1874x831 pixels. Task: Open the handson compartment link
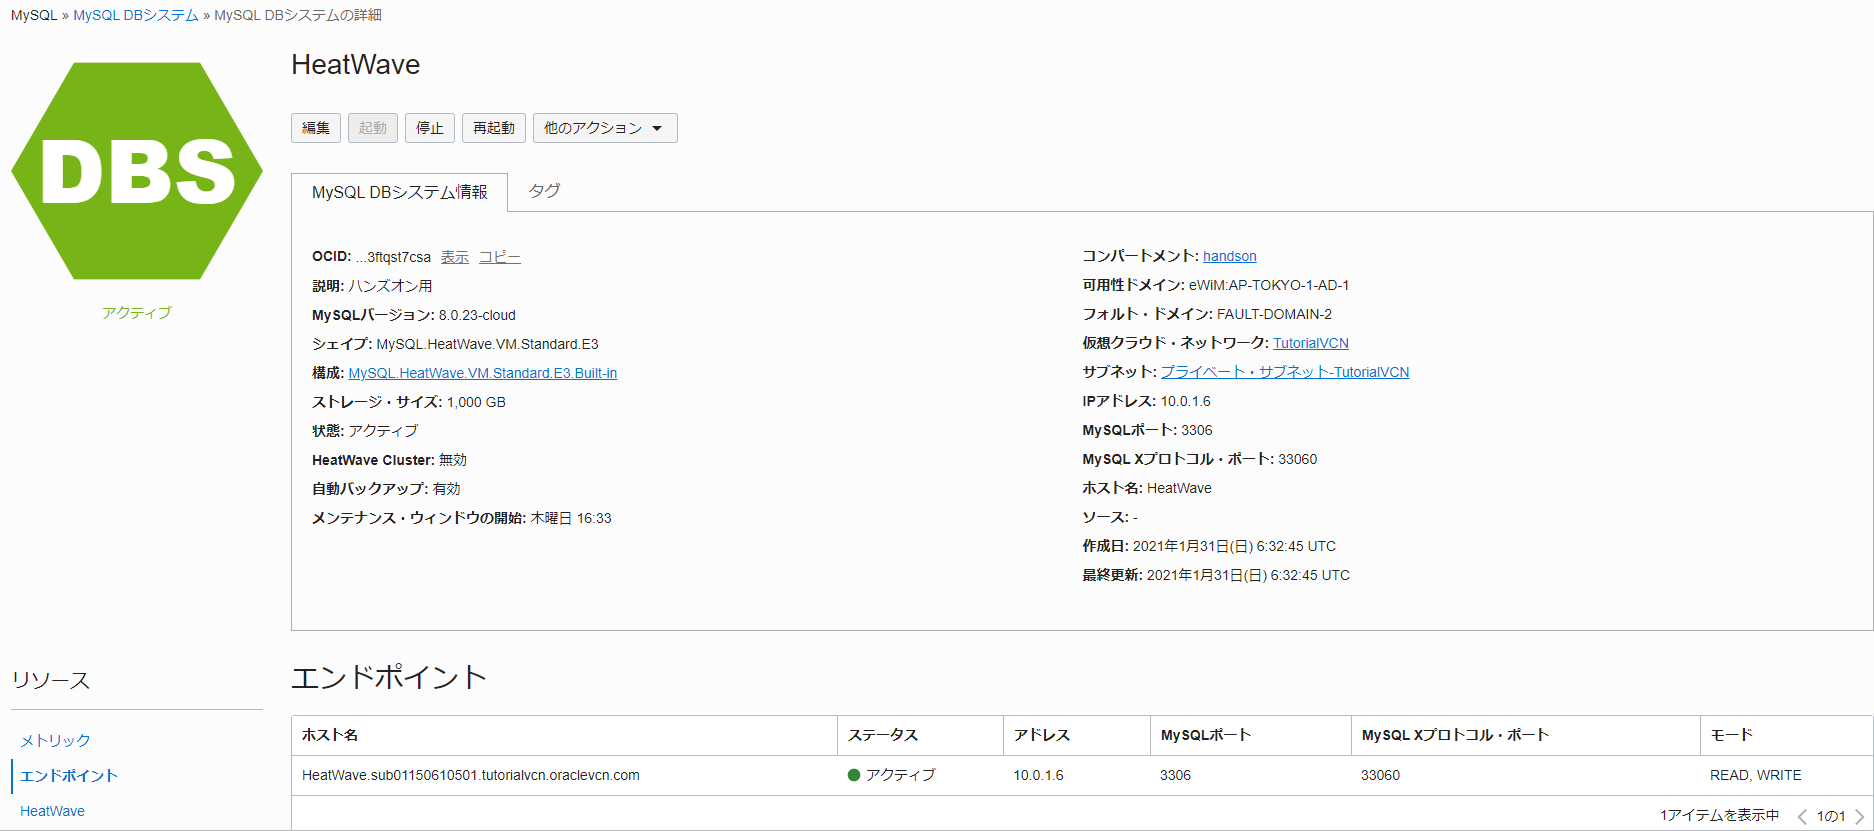[x=1229, y=256]
